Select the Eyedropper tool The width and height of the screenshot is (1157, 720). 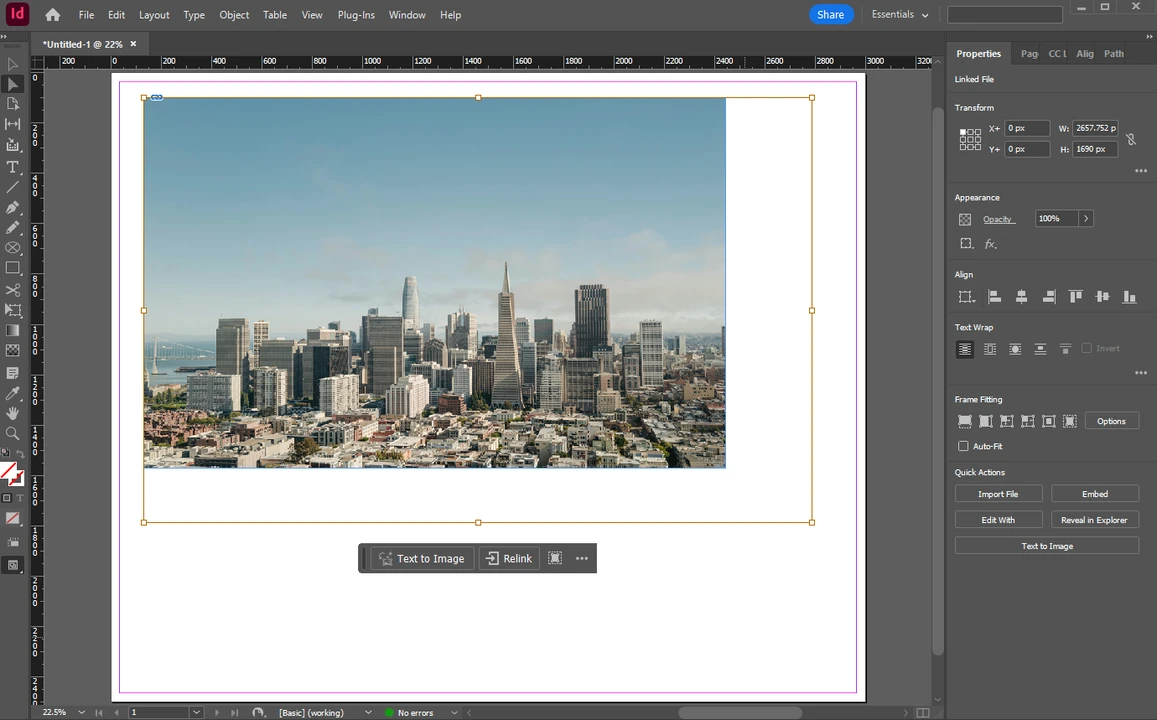[13, 393]
